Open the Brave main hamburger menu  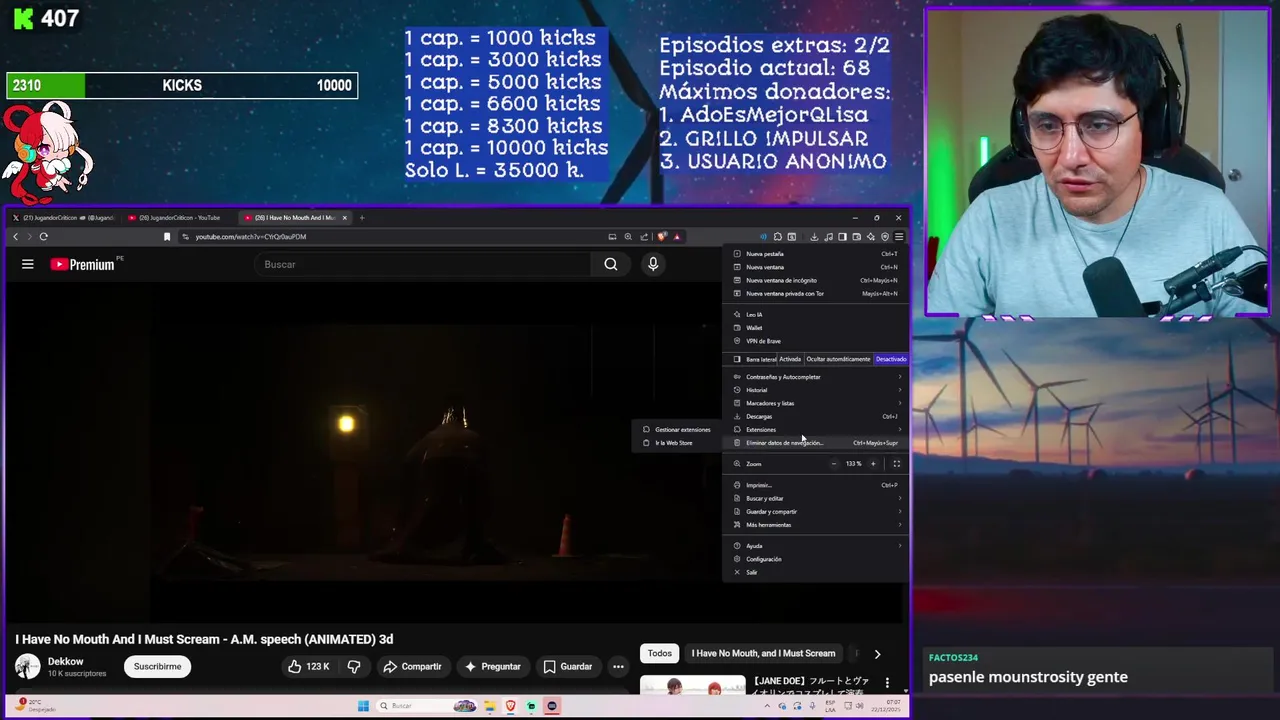(x=899, y=237)
